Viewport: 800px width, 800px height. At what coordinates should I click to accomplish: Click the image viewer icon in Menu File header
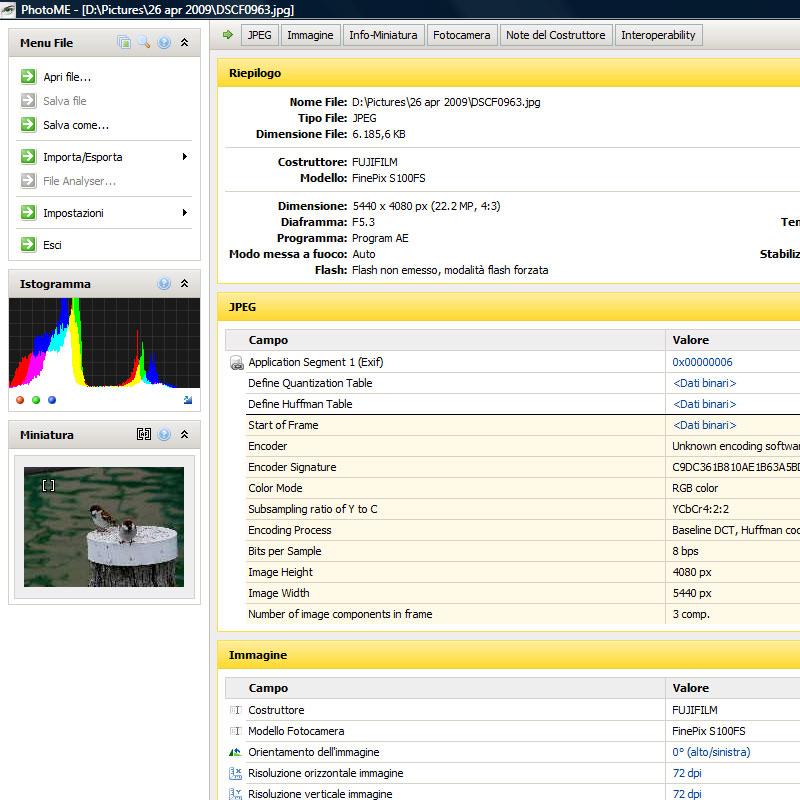pos(124,43)
